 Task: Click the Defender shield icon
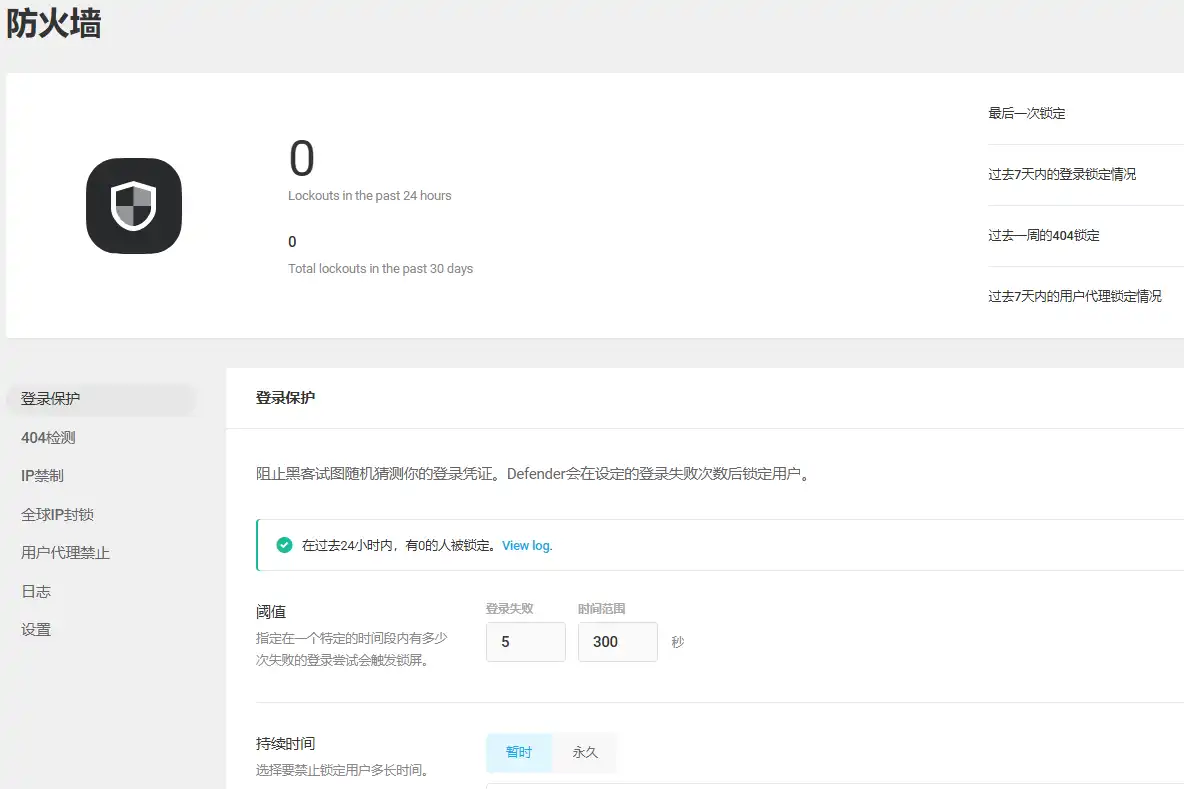click(x=134, y=205)
